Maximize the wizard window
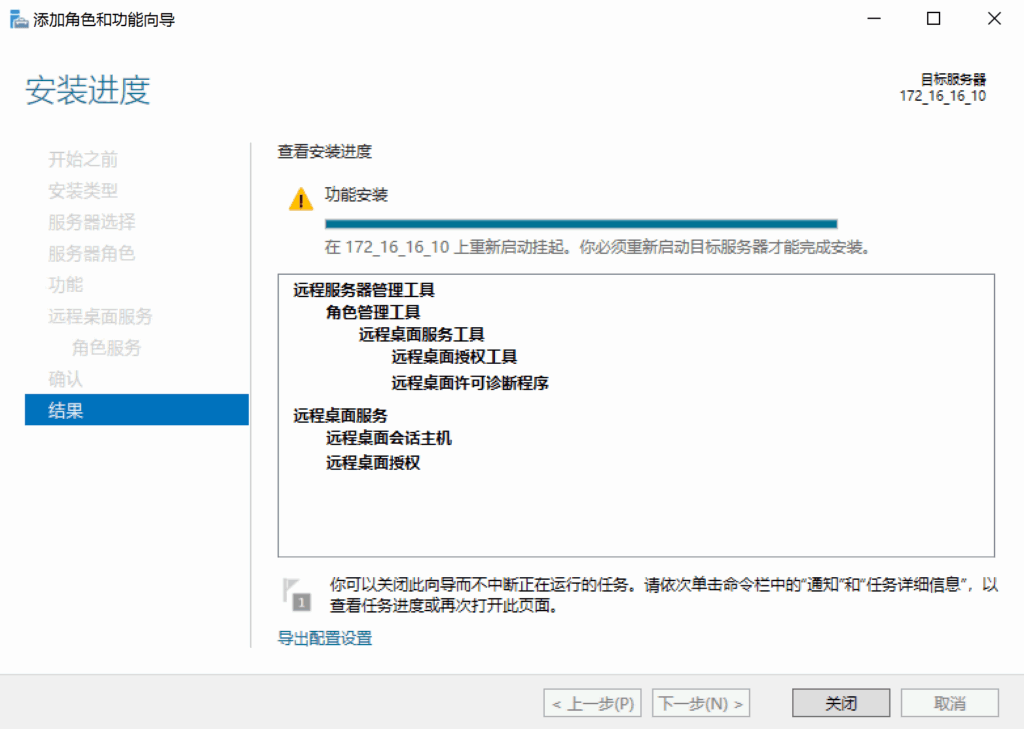 tap(933, 18)
